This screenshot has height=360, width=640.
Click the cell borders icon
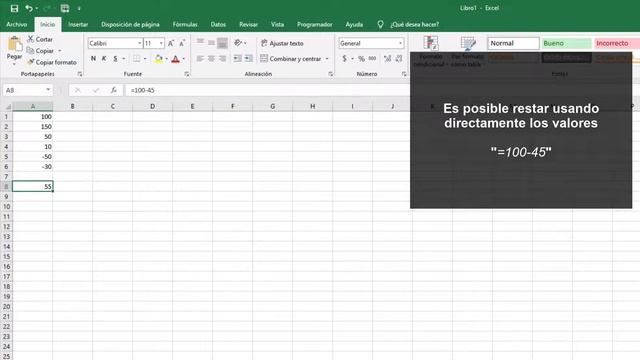137,59
